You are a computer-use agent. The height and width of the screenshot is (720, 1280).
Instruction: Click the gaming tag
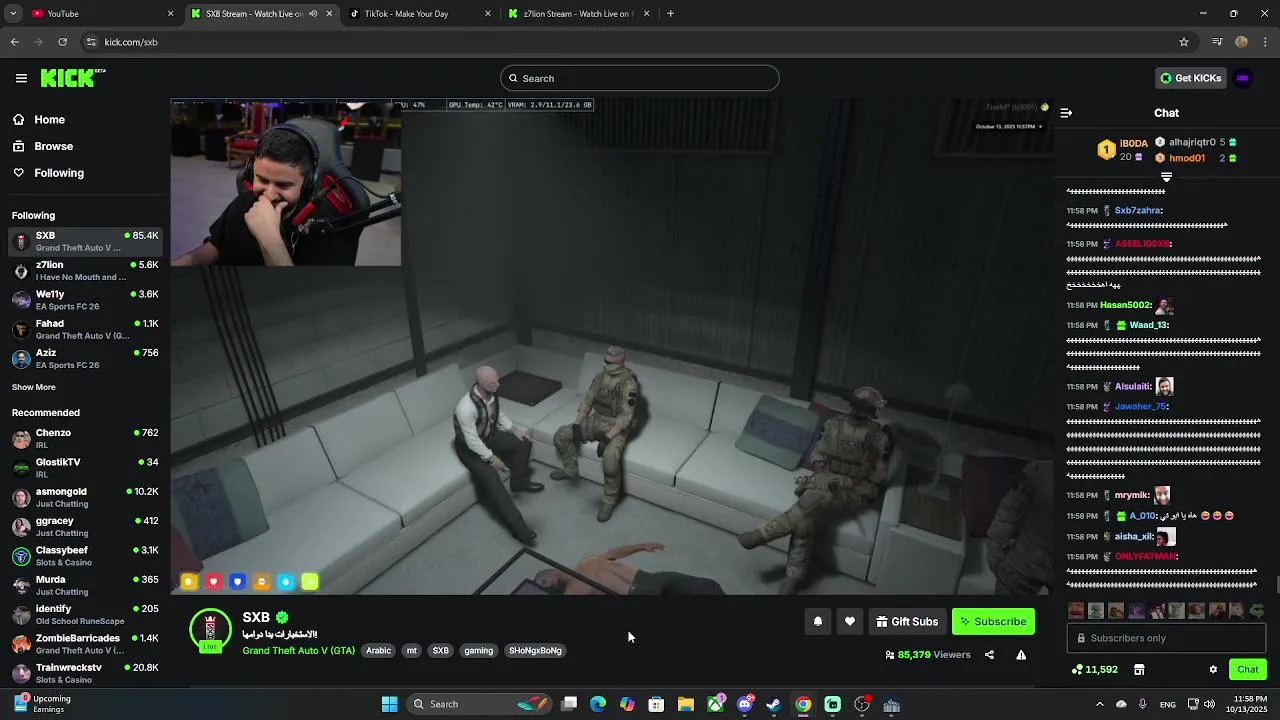point(479,651)
